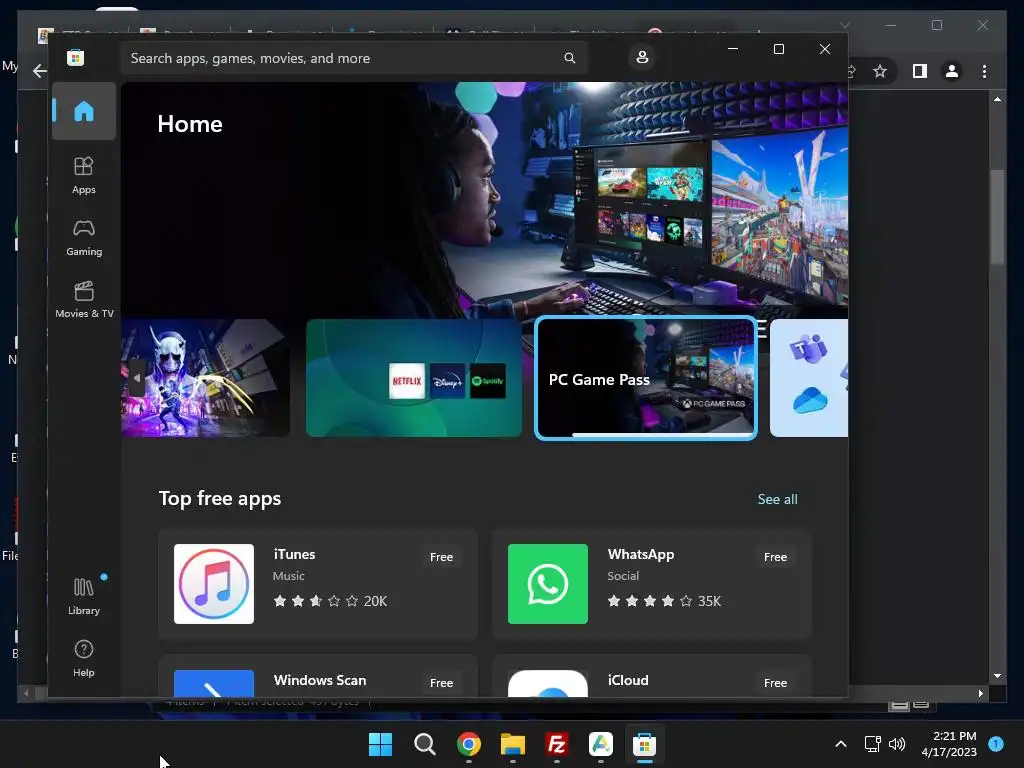Open the WhatsApp app icon
The width and height of the screenshot is (1024, 768).
[548, 584]
